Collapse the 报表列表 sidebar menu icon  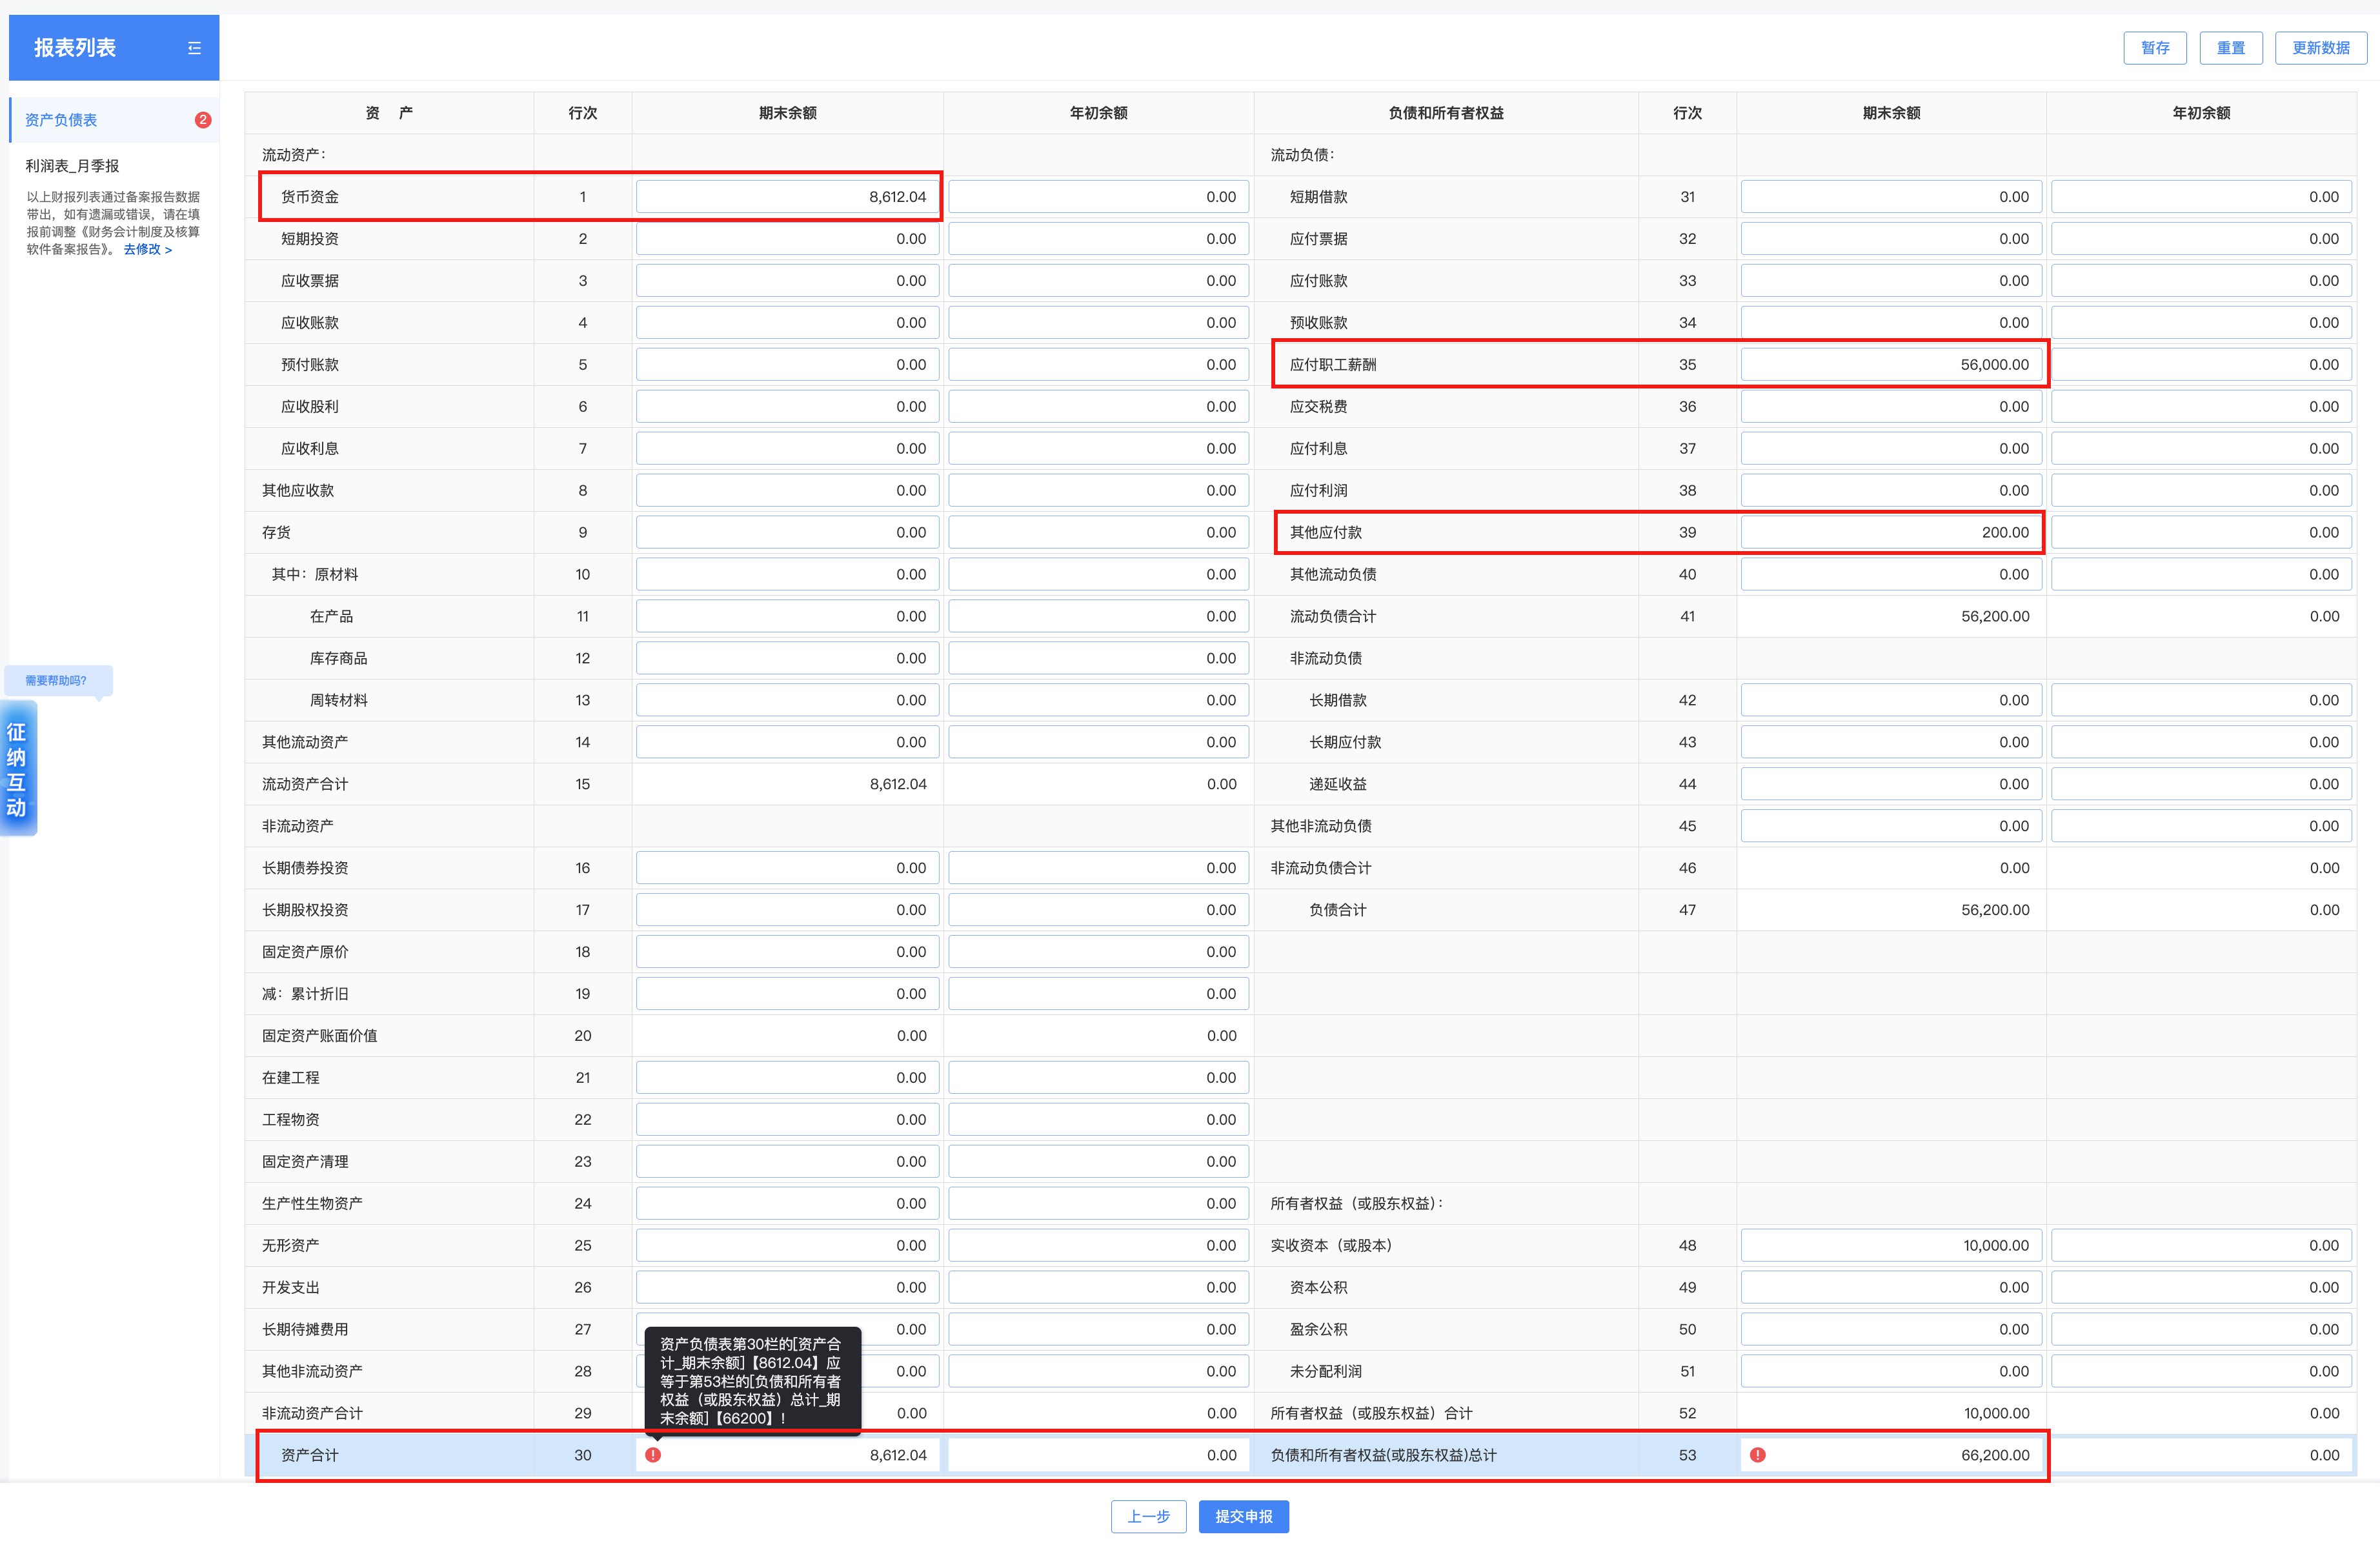click(194, 48)
